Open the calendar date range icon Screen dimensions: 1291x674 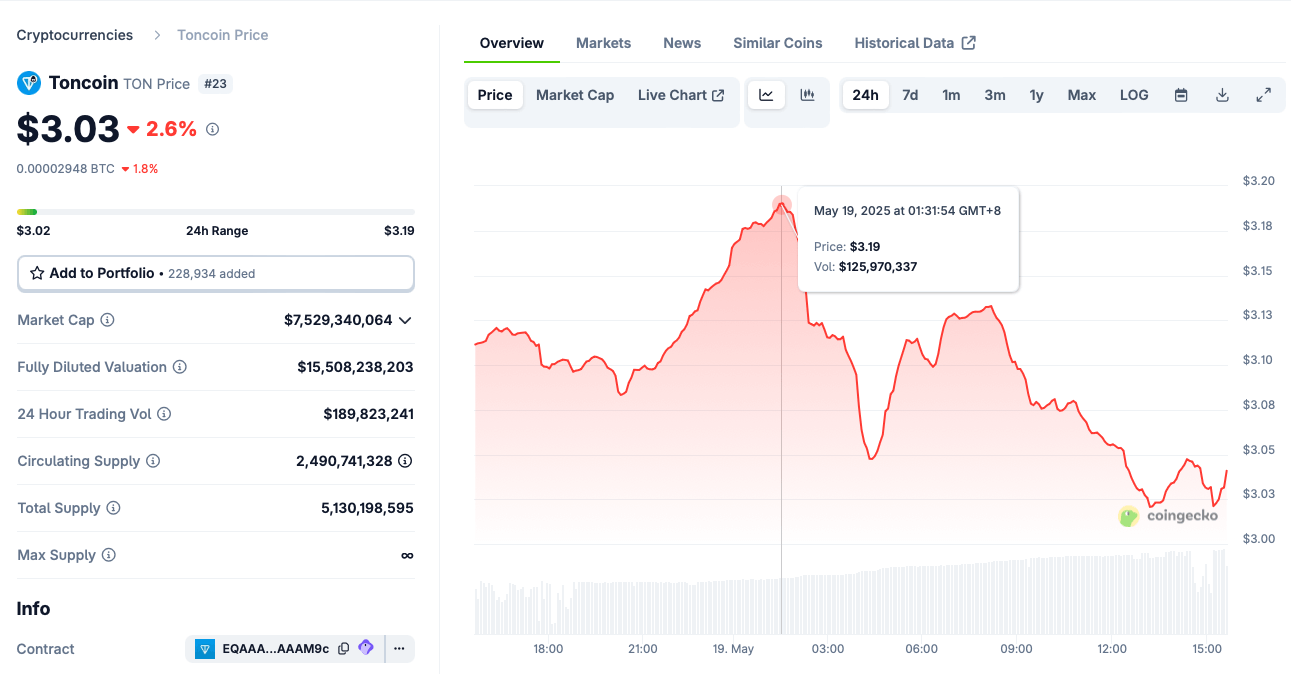click(1181, 94)
